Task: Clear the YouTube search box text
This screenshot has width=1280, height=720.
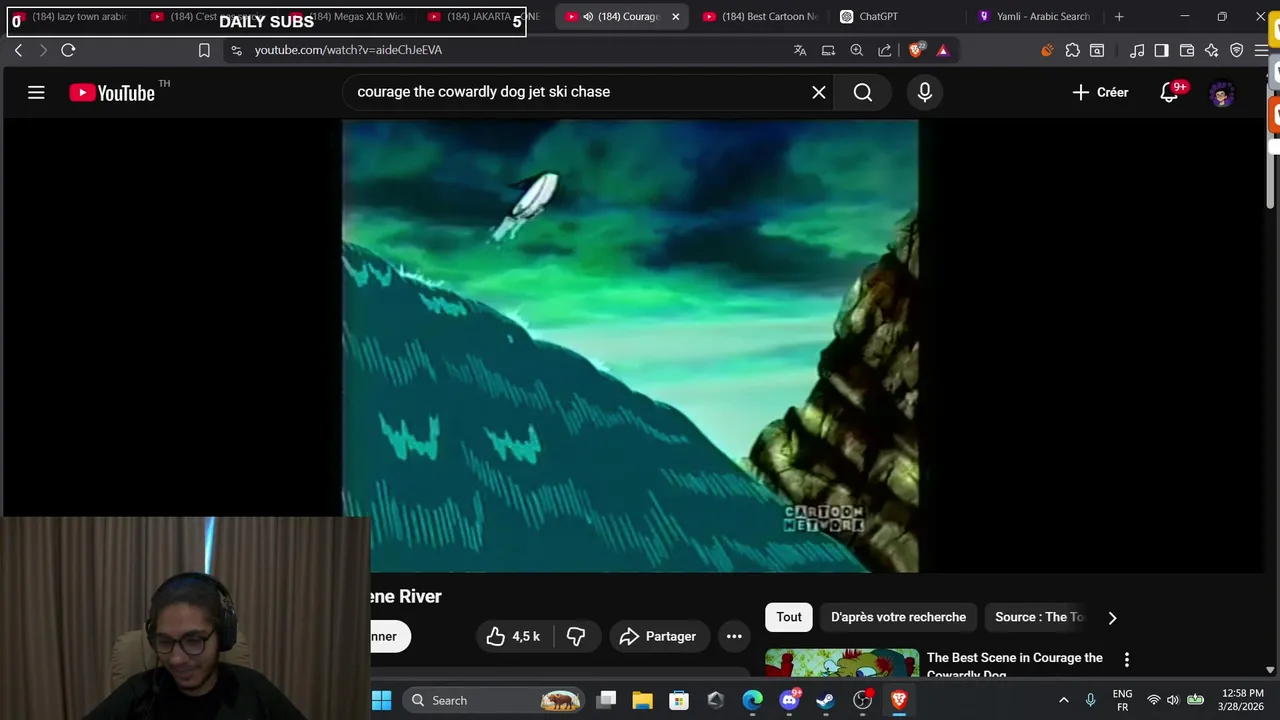Action: pyautogui.click(x=819, y=92)
